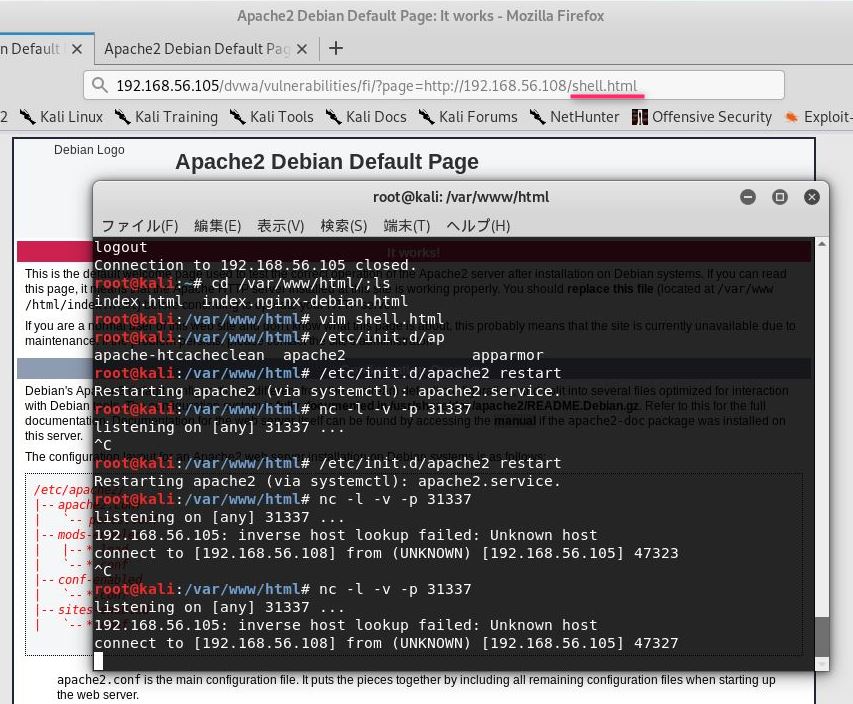853x704 pixels.
Task: Switch to 'Apache2 Debian Default Pag' tab
Action: tap(206, 49)
